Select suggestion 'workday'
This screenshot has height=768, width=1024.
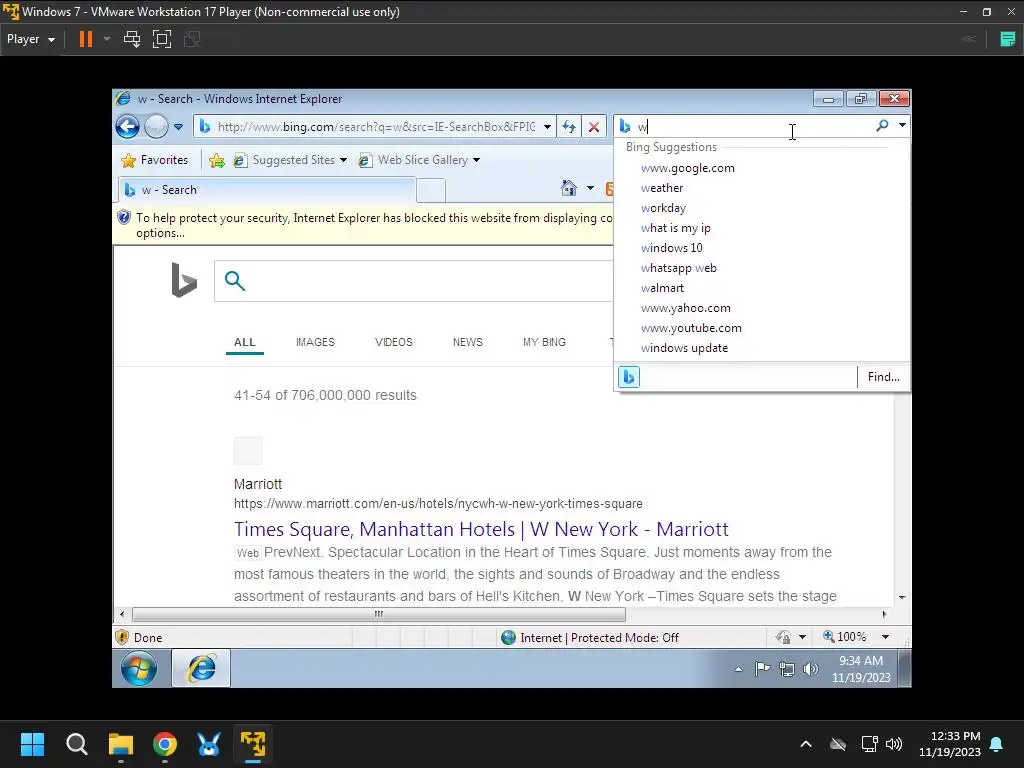coord(762,208)
